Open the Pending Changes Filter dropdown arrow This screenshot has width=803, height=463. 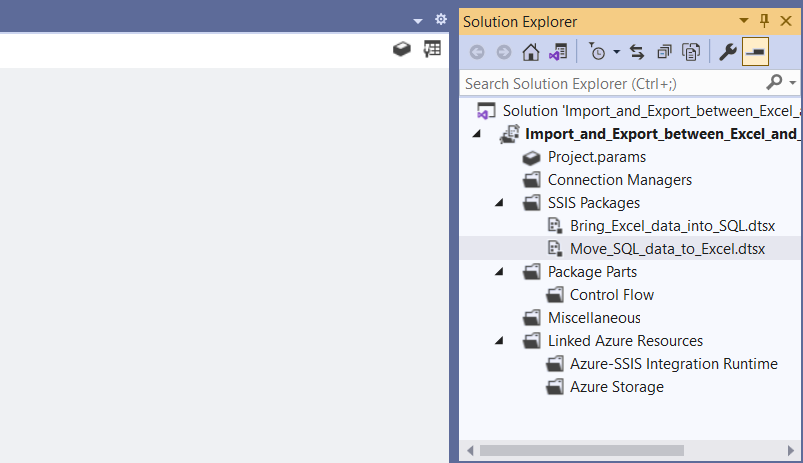click(x=617, y=51)
